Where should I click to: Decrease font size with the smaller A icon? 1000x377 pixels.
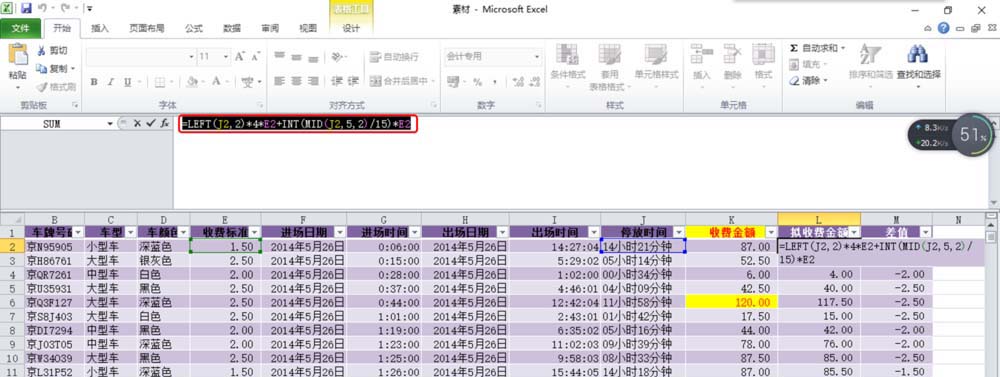pos(255,57)
